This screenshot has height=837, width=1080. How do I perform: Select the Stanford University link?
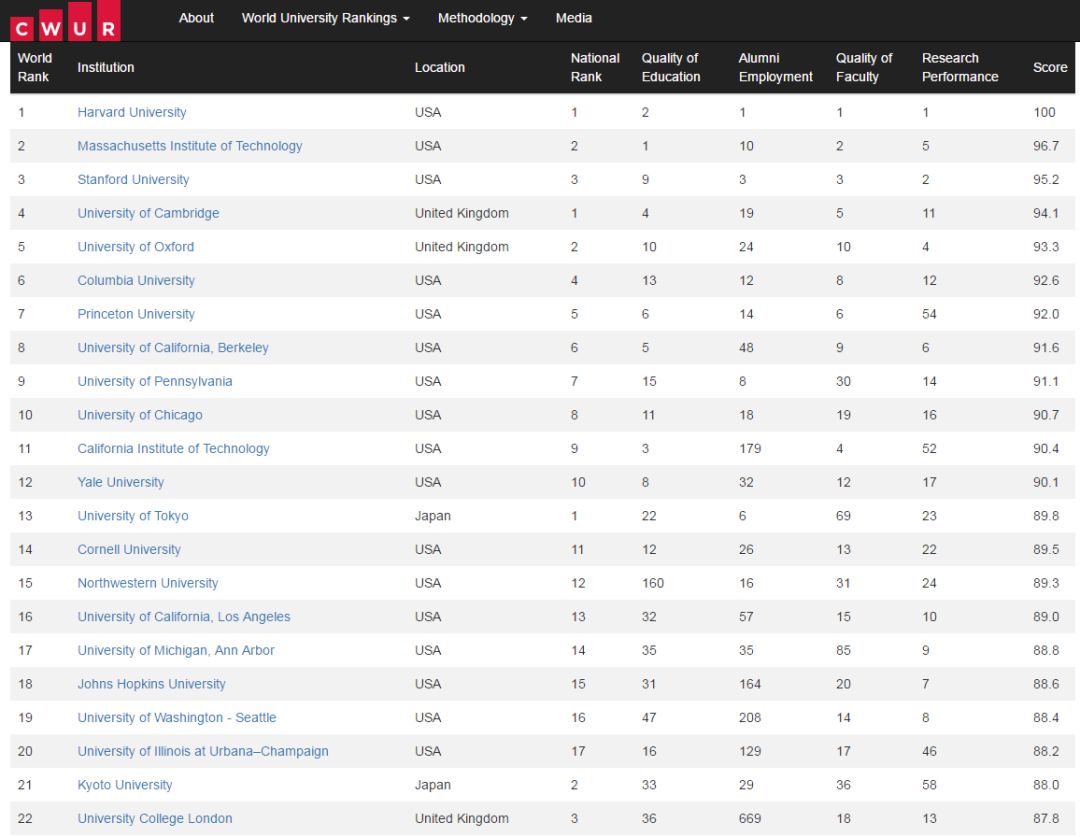tap(133, 180)
